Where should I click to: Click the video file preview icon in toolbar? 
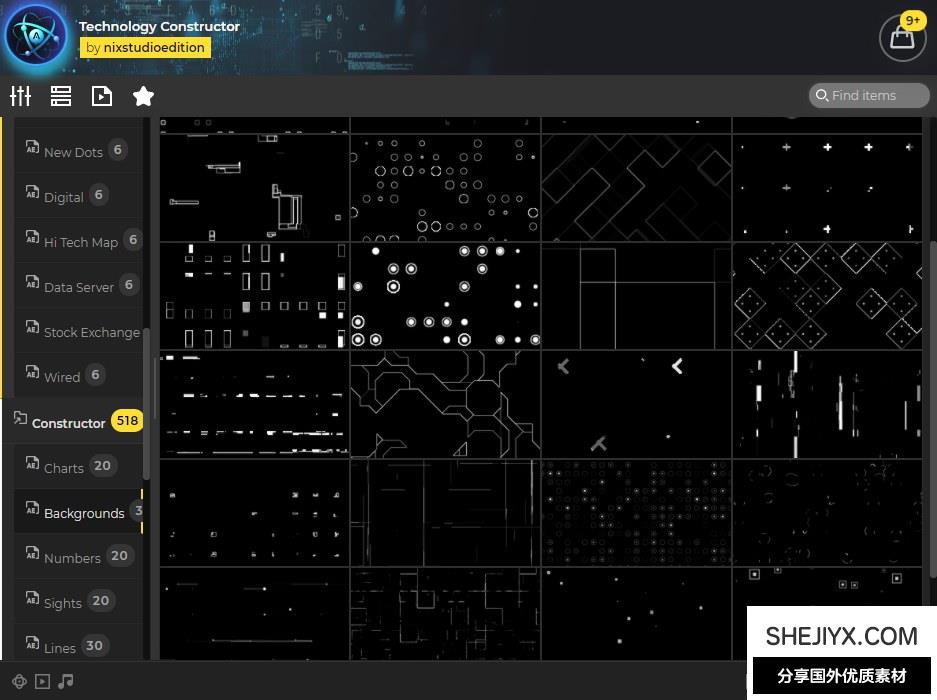(102, 96)
